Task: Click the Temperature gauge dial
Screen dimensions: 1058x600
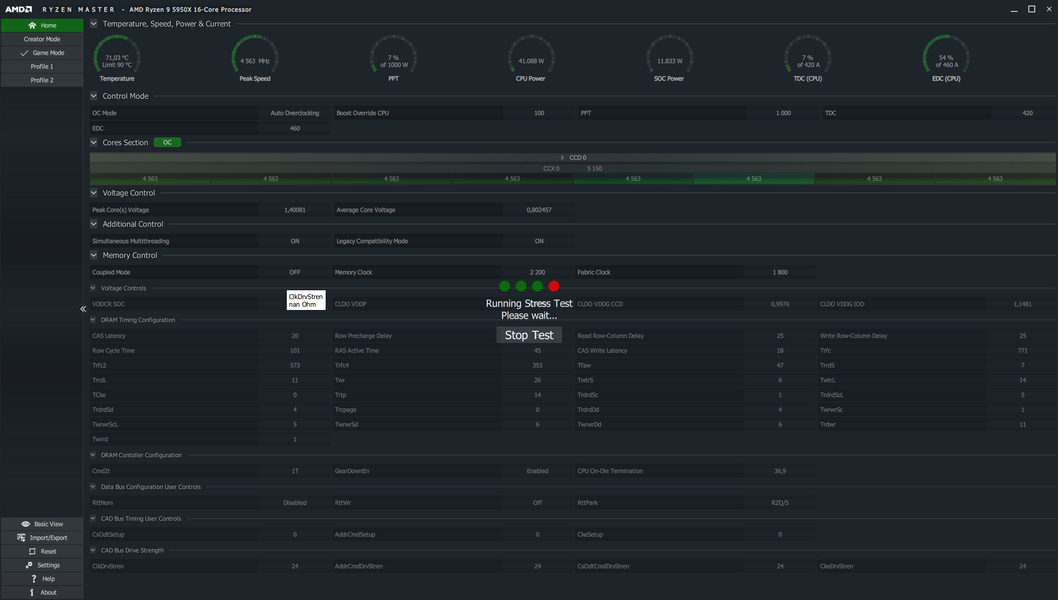Action: coord(117,57)
